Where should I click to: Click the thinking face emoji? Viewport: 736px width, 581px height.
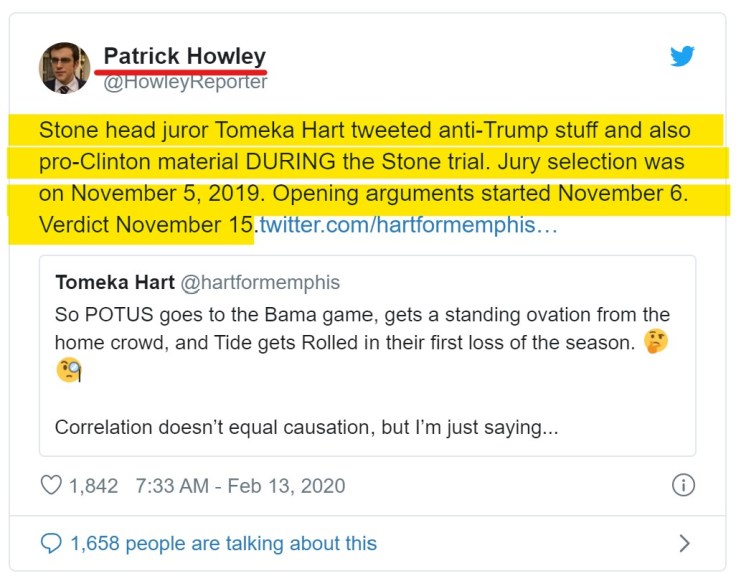656,342
